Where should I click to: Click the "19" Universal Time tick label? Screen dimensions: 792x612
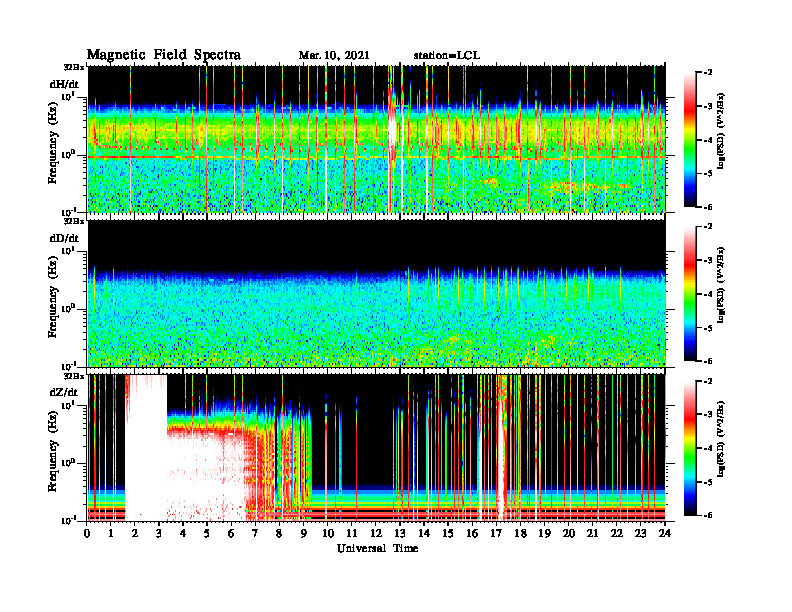[544, 533]
